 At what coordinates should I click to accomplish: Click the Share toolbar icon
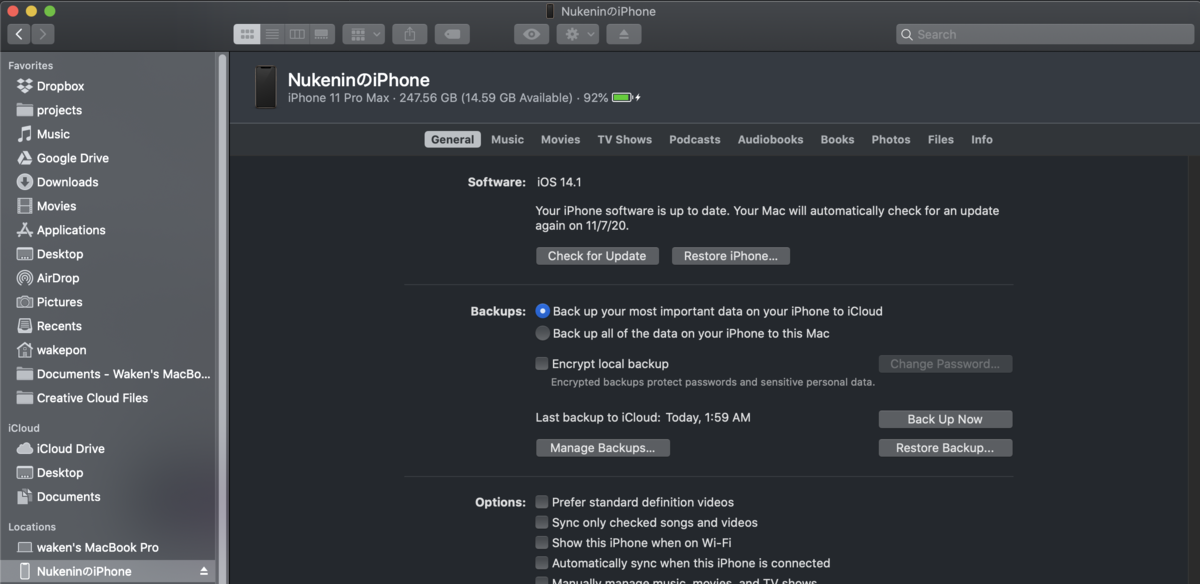pyautogui.click(x=410, y=34)
